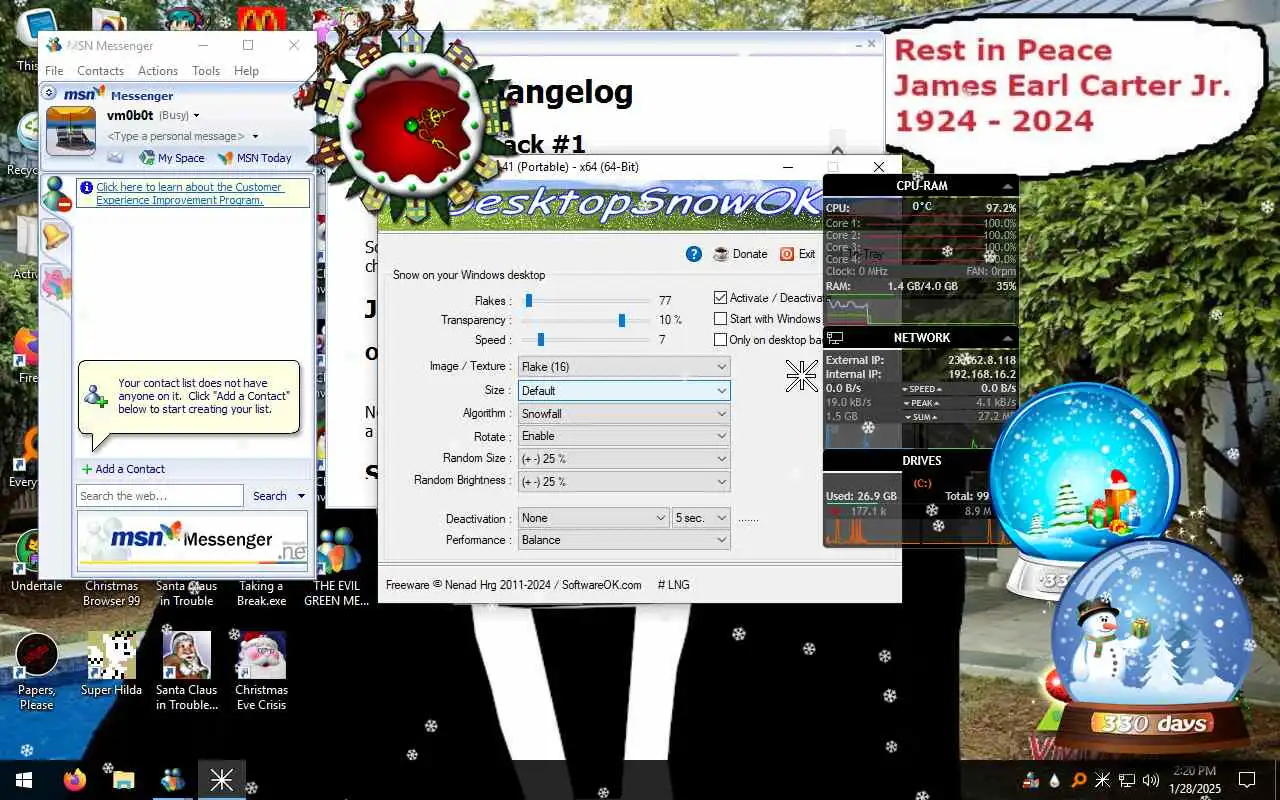
Task: Click the # LNG language option
Action: 673,585
